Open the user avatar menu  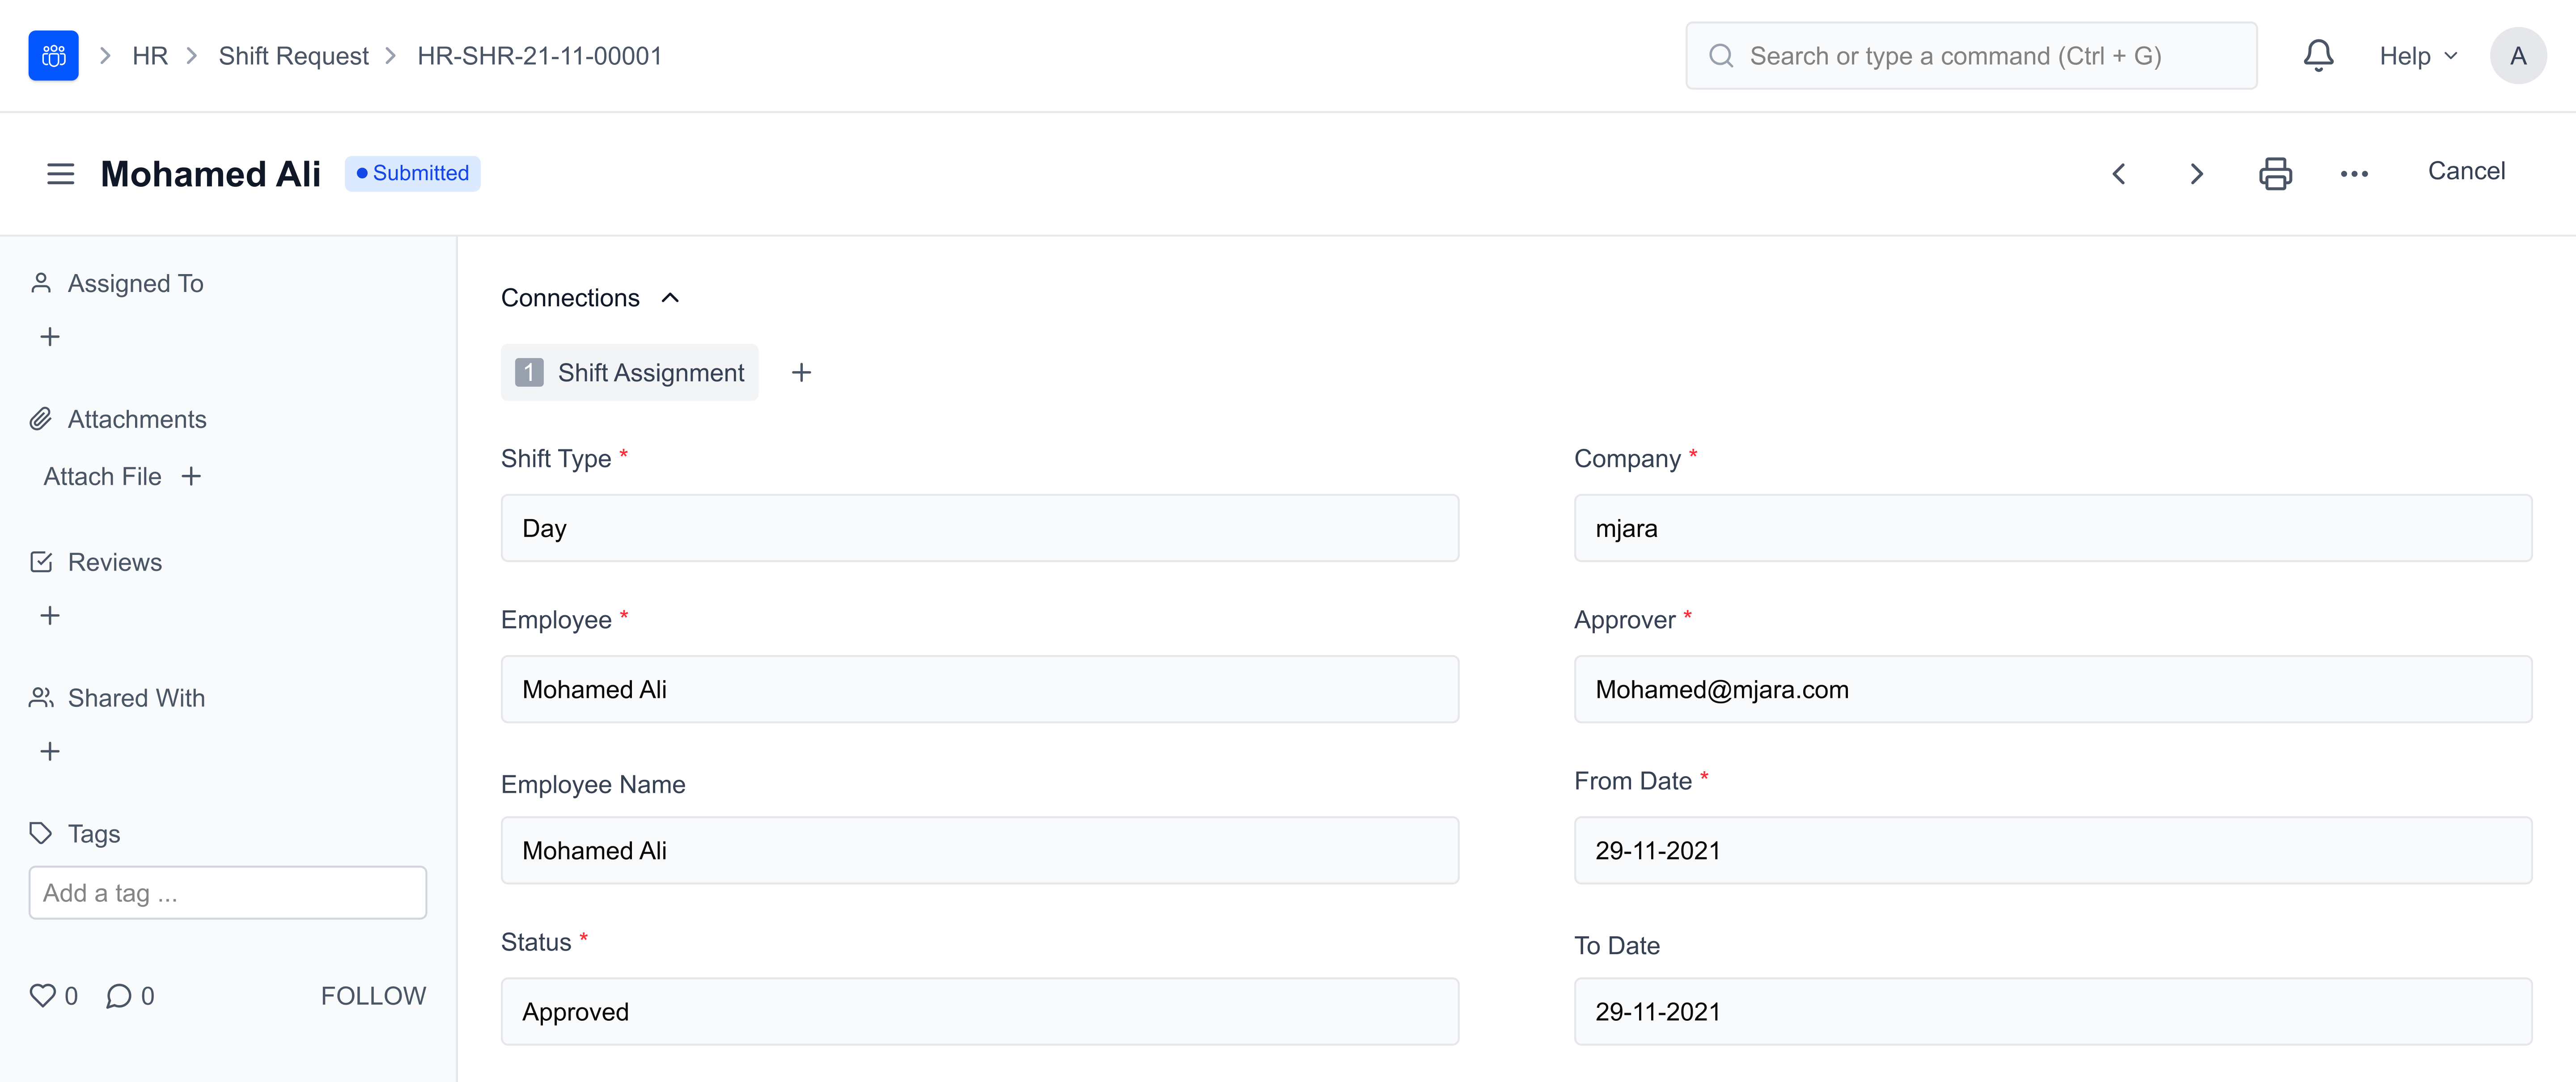tap(2517, 56)
